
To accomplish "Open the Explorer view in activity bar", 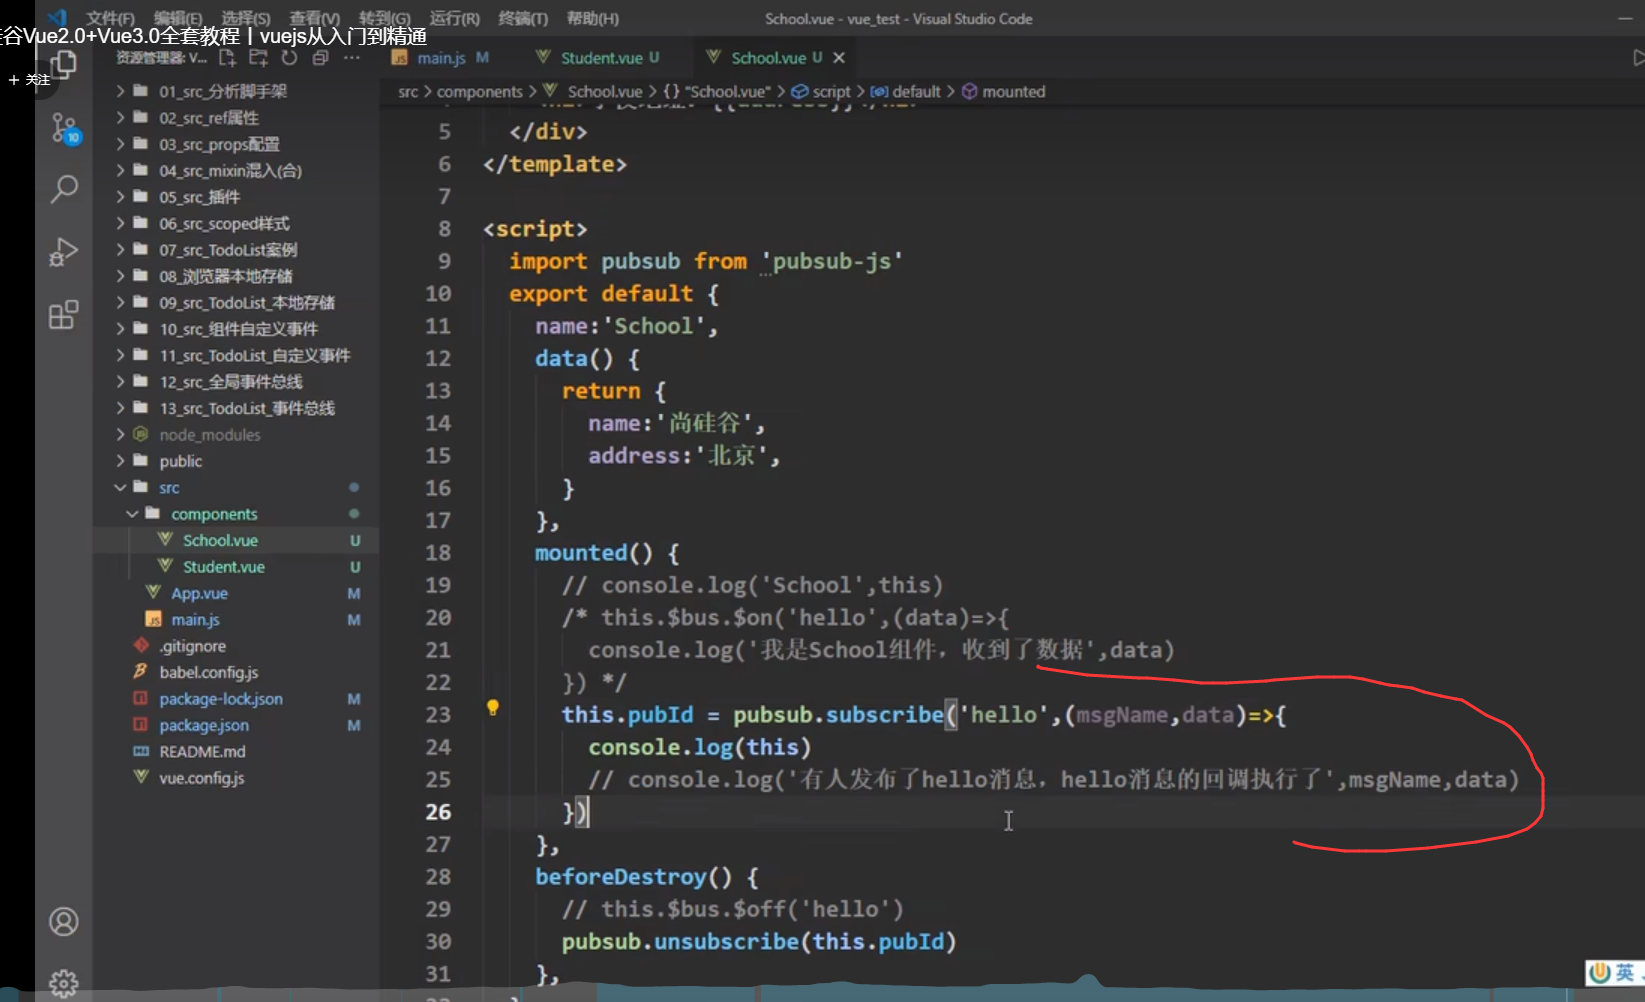I will (64, 66).
